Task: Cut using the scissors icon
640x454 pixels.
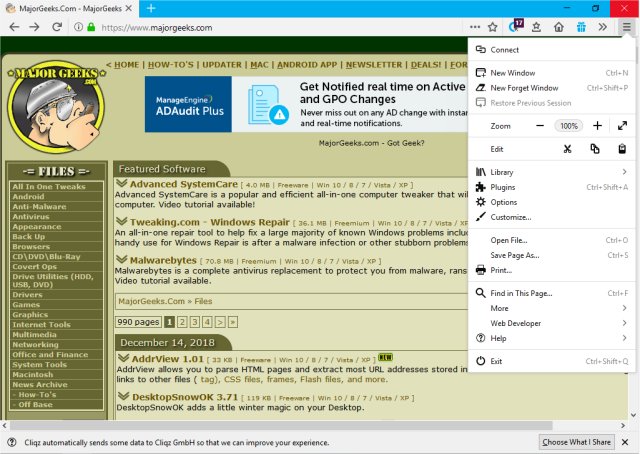Action: point(567,149)
